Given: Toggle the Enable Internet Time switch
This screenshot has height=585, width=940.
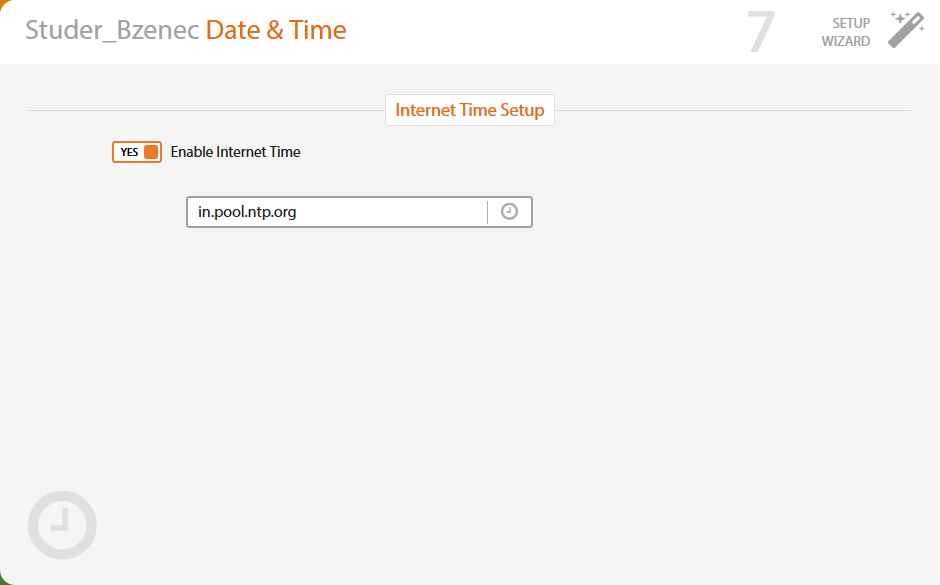Looking at the screenshot, I should pyautogui.click(x=137, y=152).
